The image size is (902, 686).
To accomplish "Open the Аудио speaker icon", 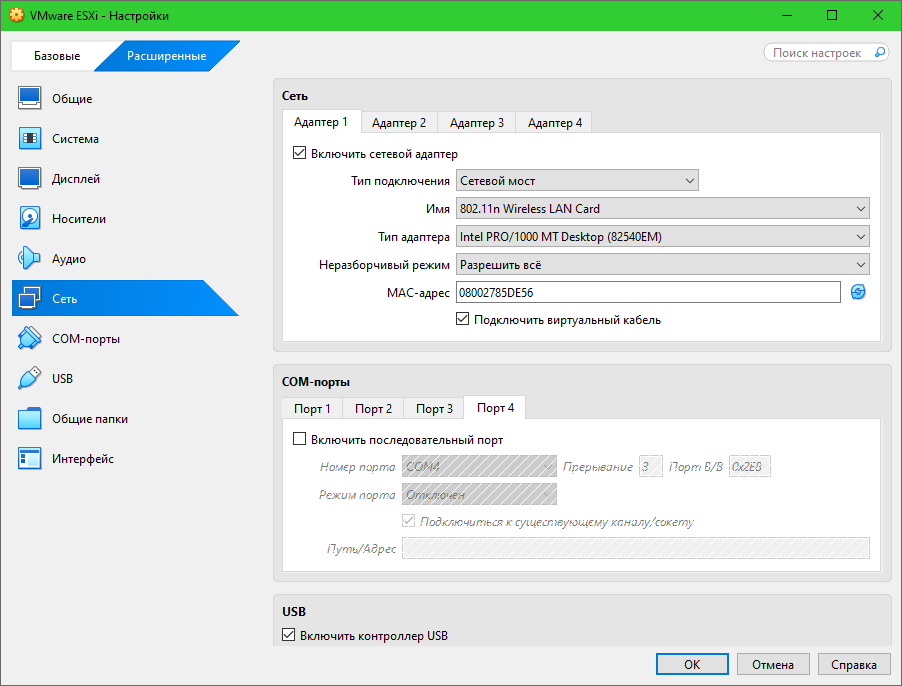I will (30, 259).
